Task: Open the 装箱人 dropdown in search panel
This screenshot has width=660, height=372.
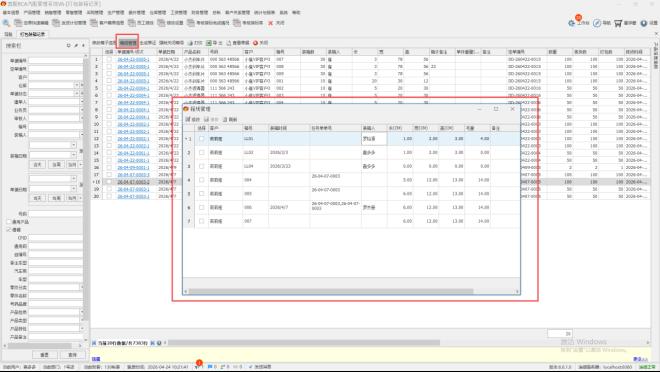Action: [x=81, y=135]
